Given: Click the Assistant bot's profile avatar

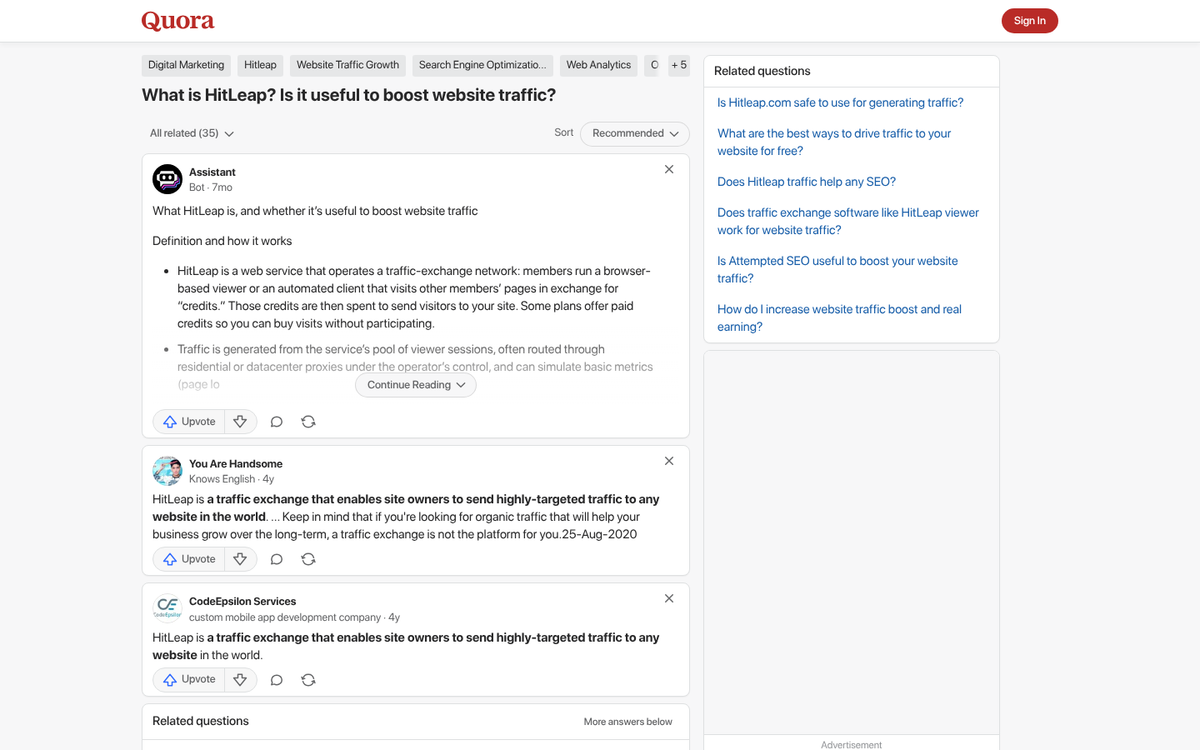Looking at the screenshot, I should (x=167, y=178).
